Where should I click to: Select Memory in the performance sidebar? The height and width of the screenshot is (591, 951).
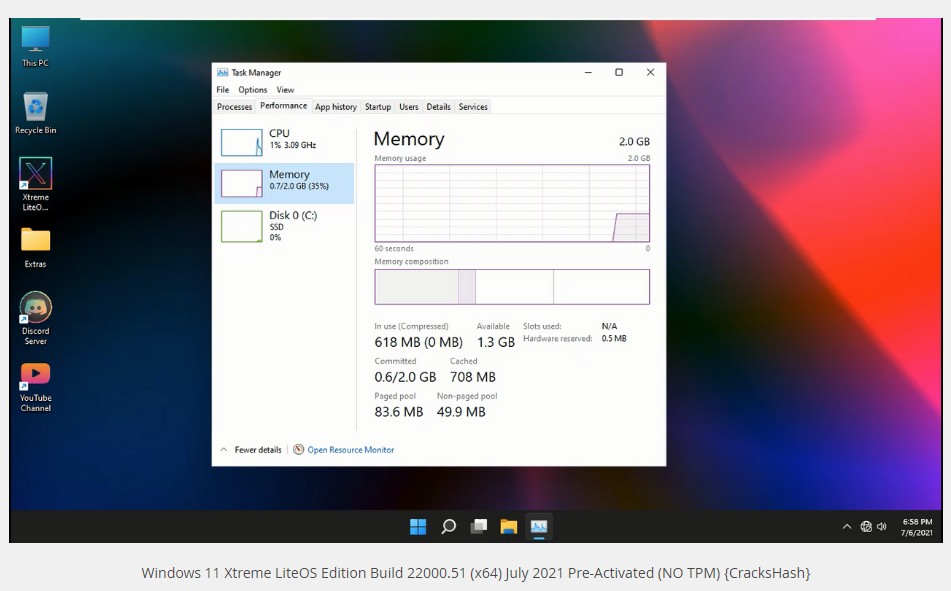pyautogui.click(x=284, y=183)
